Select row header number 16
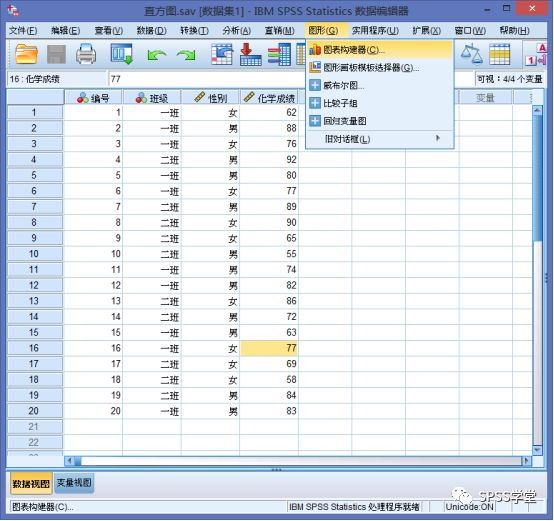This screenshot has width=554, height=521. tap(35, 348)
